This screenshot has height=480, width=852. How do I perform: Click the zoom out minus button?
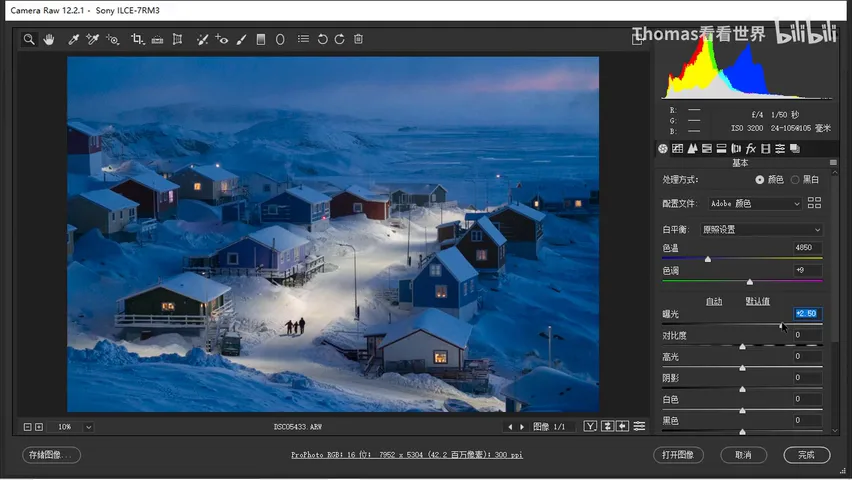pyautogui.click(x=28, y=427)
